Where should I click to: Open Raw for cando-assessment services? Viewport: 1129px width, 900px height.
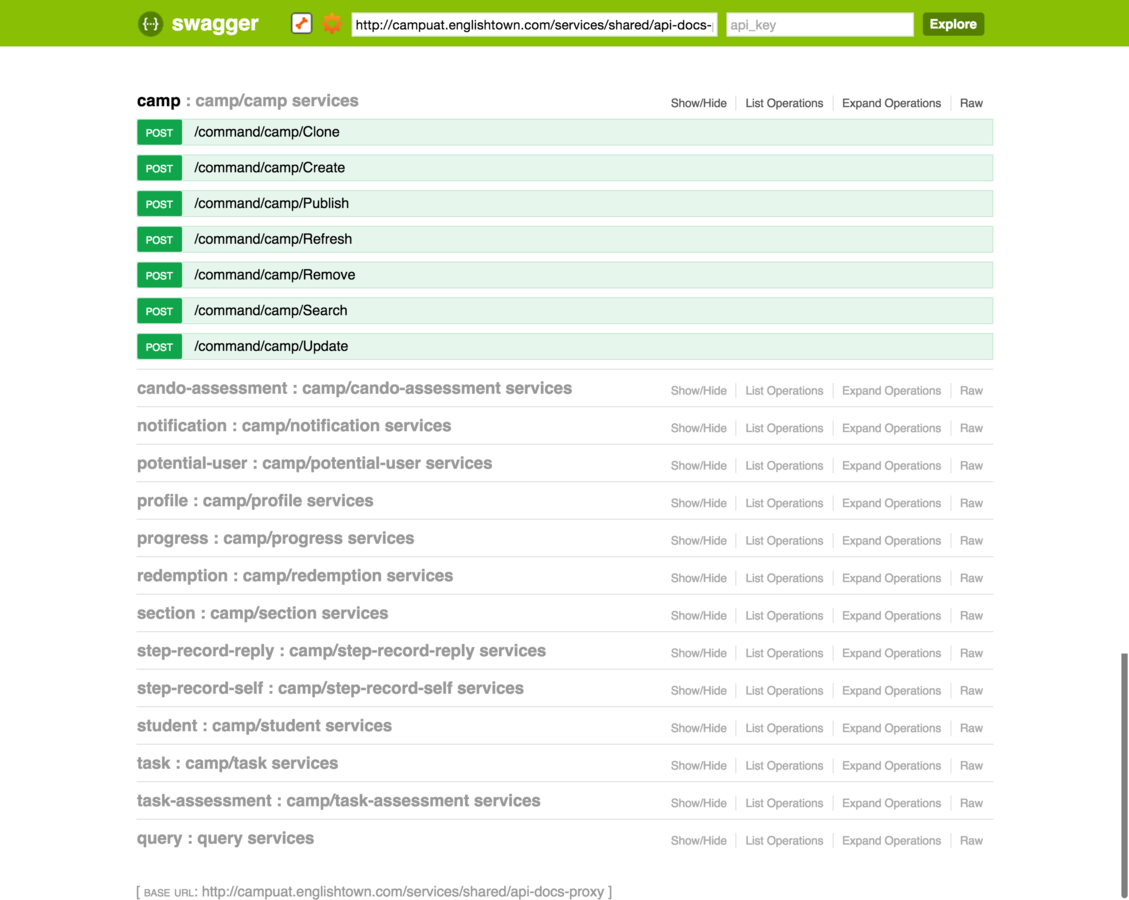[x=971, y=390]
